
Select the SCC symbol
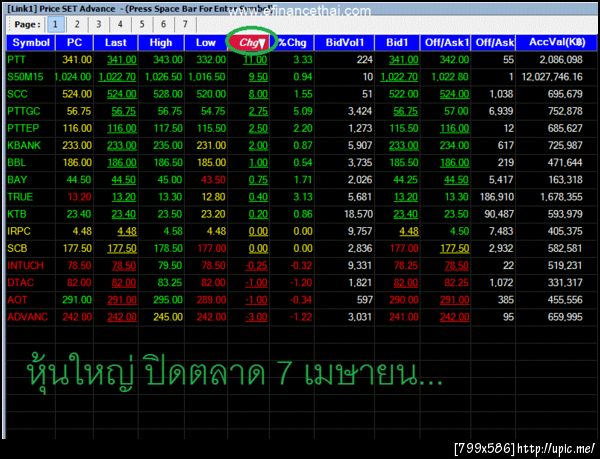click(x=17, y=94)
